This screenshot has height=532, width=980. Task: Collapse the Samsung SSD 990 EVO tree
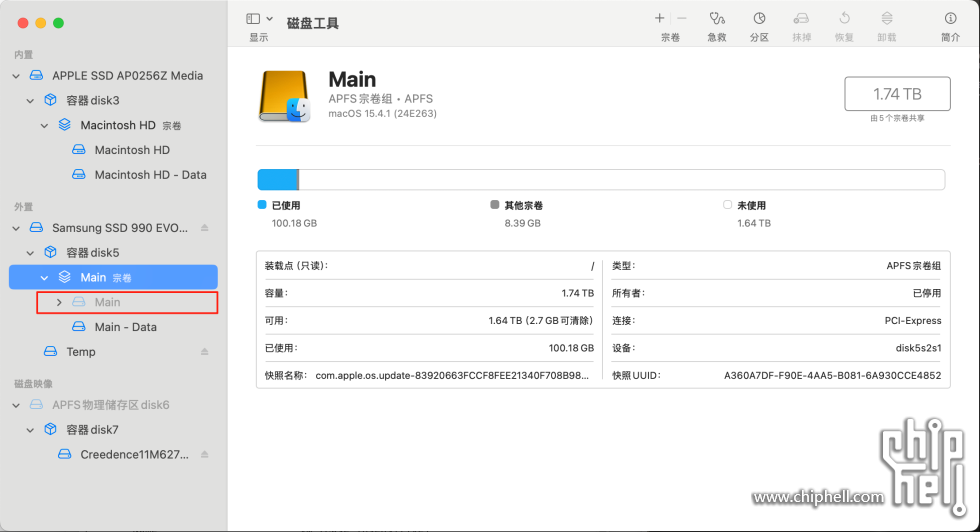click(16, 228)
